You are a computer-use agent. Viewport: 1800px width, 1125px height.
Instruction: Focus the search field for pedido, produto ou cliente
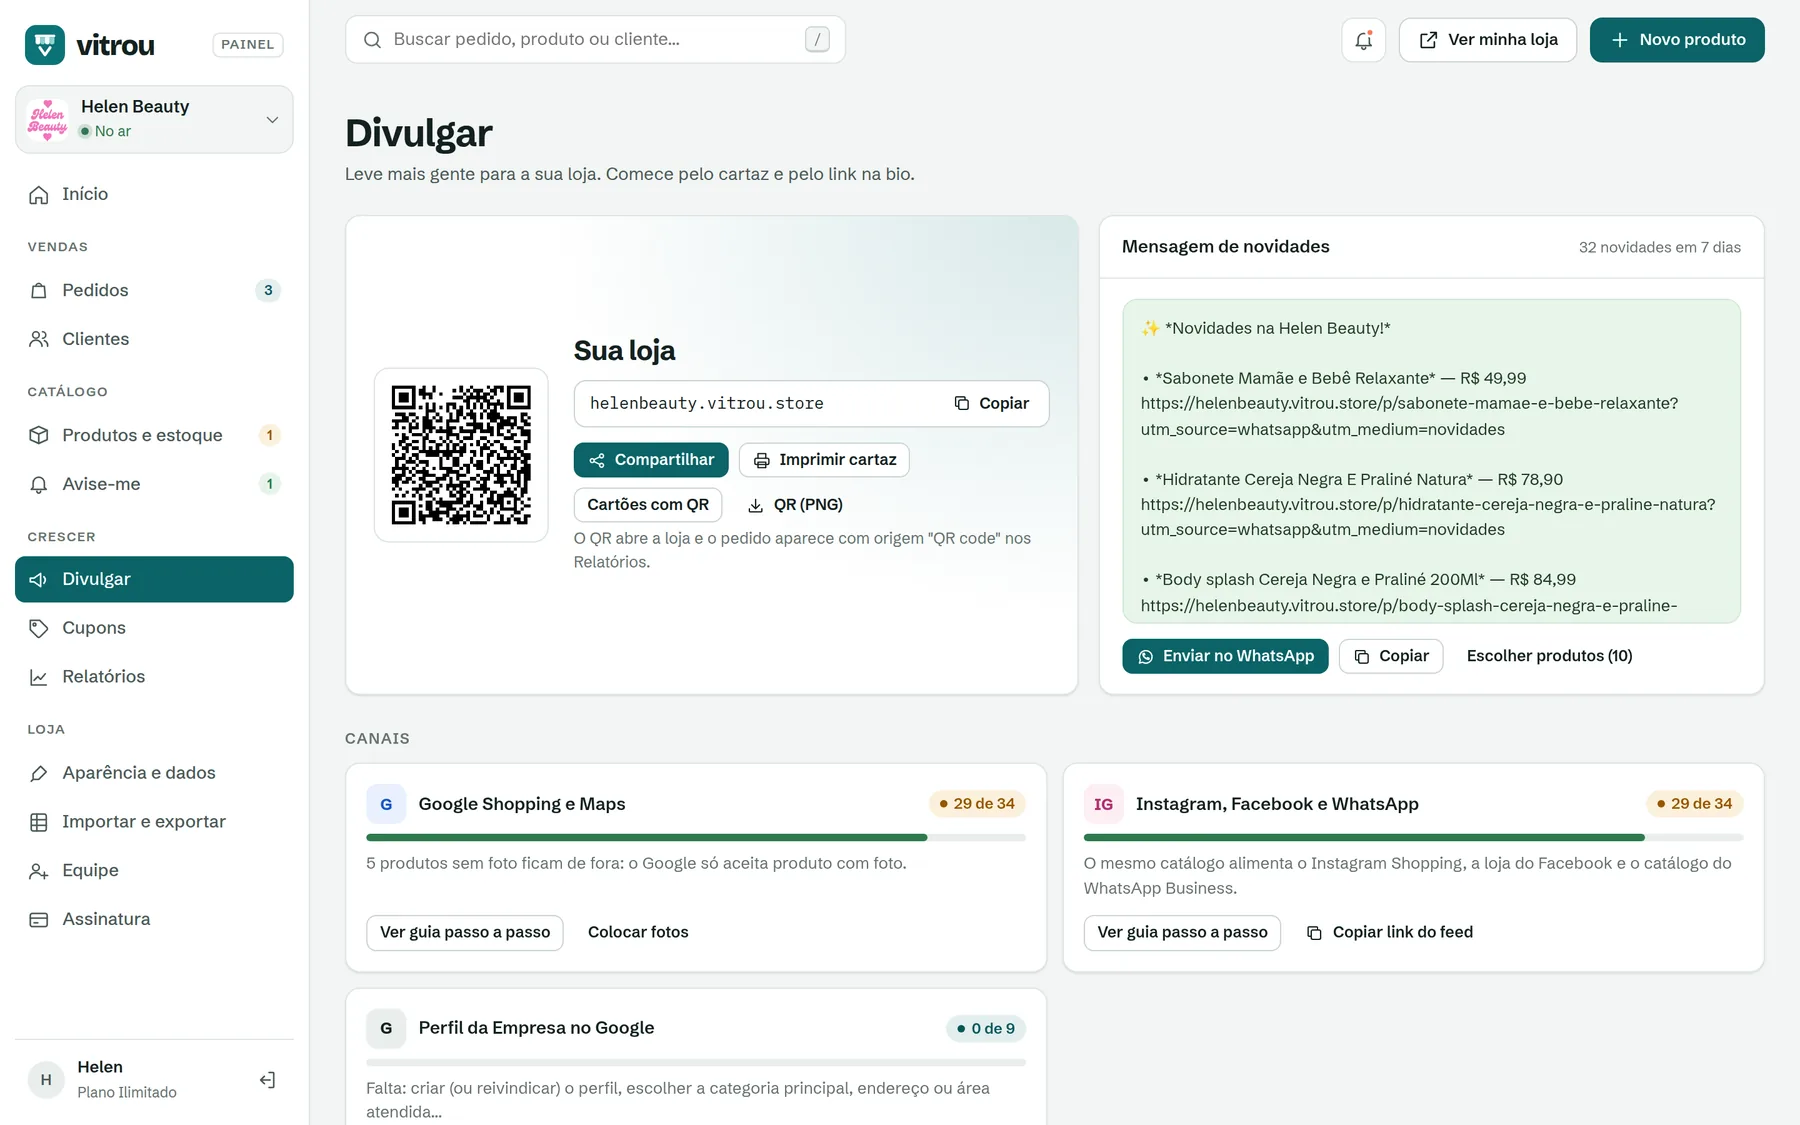coord(595,40)
